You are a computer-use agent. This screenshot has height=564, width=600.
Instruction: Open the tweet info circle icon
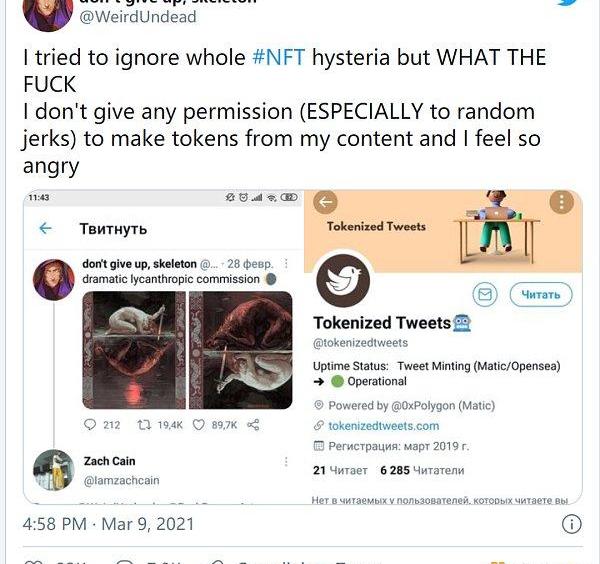[571, 523]
